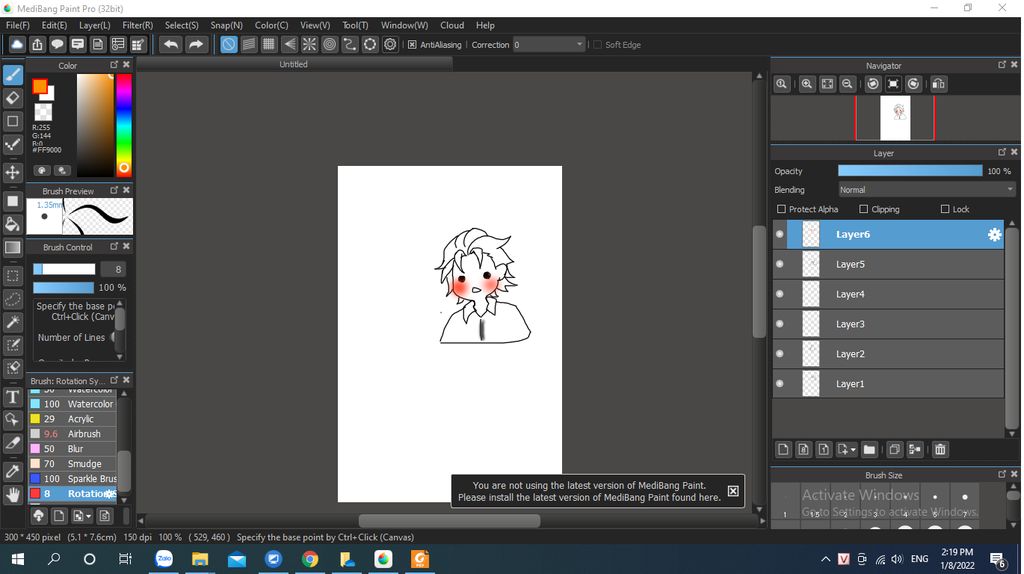Click the brush size slider bar
The image size is (1024, 574).
(x=64, y=269)
